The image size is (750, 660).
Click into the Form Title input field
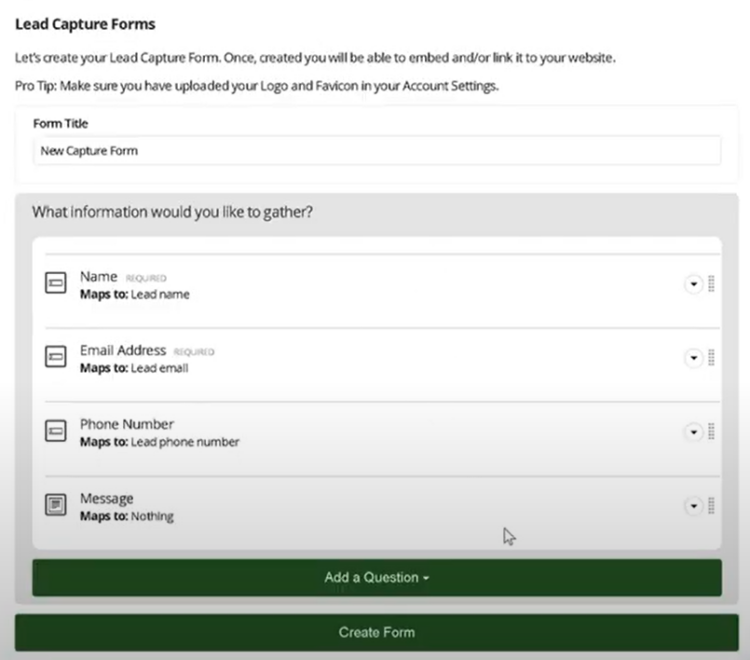(377, 151)
